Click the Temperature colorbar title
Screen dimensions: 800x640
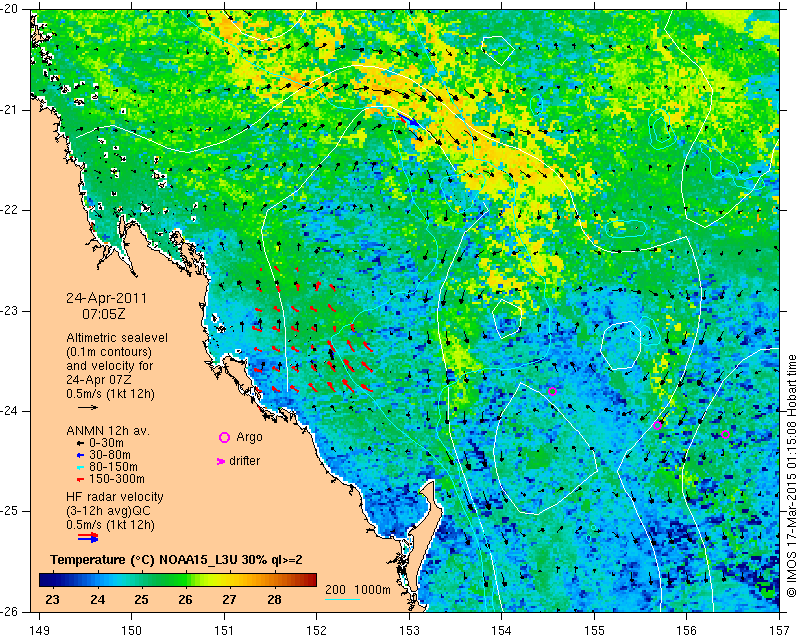(177, 560)
